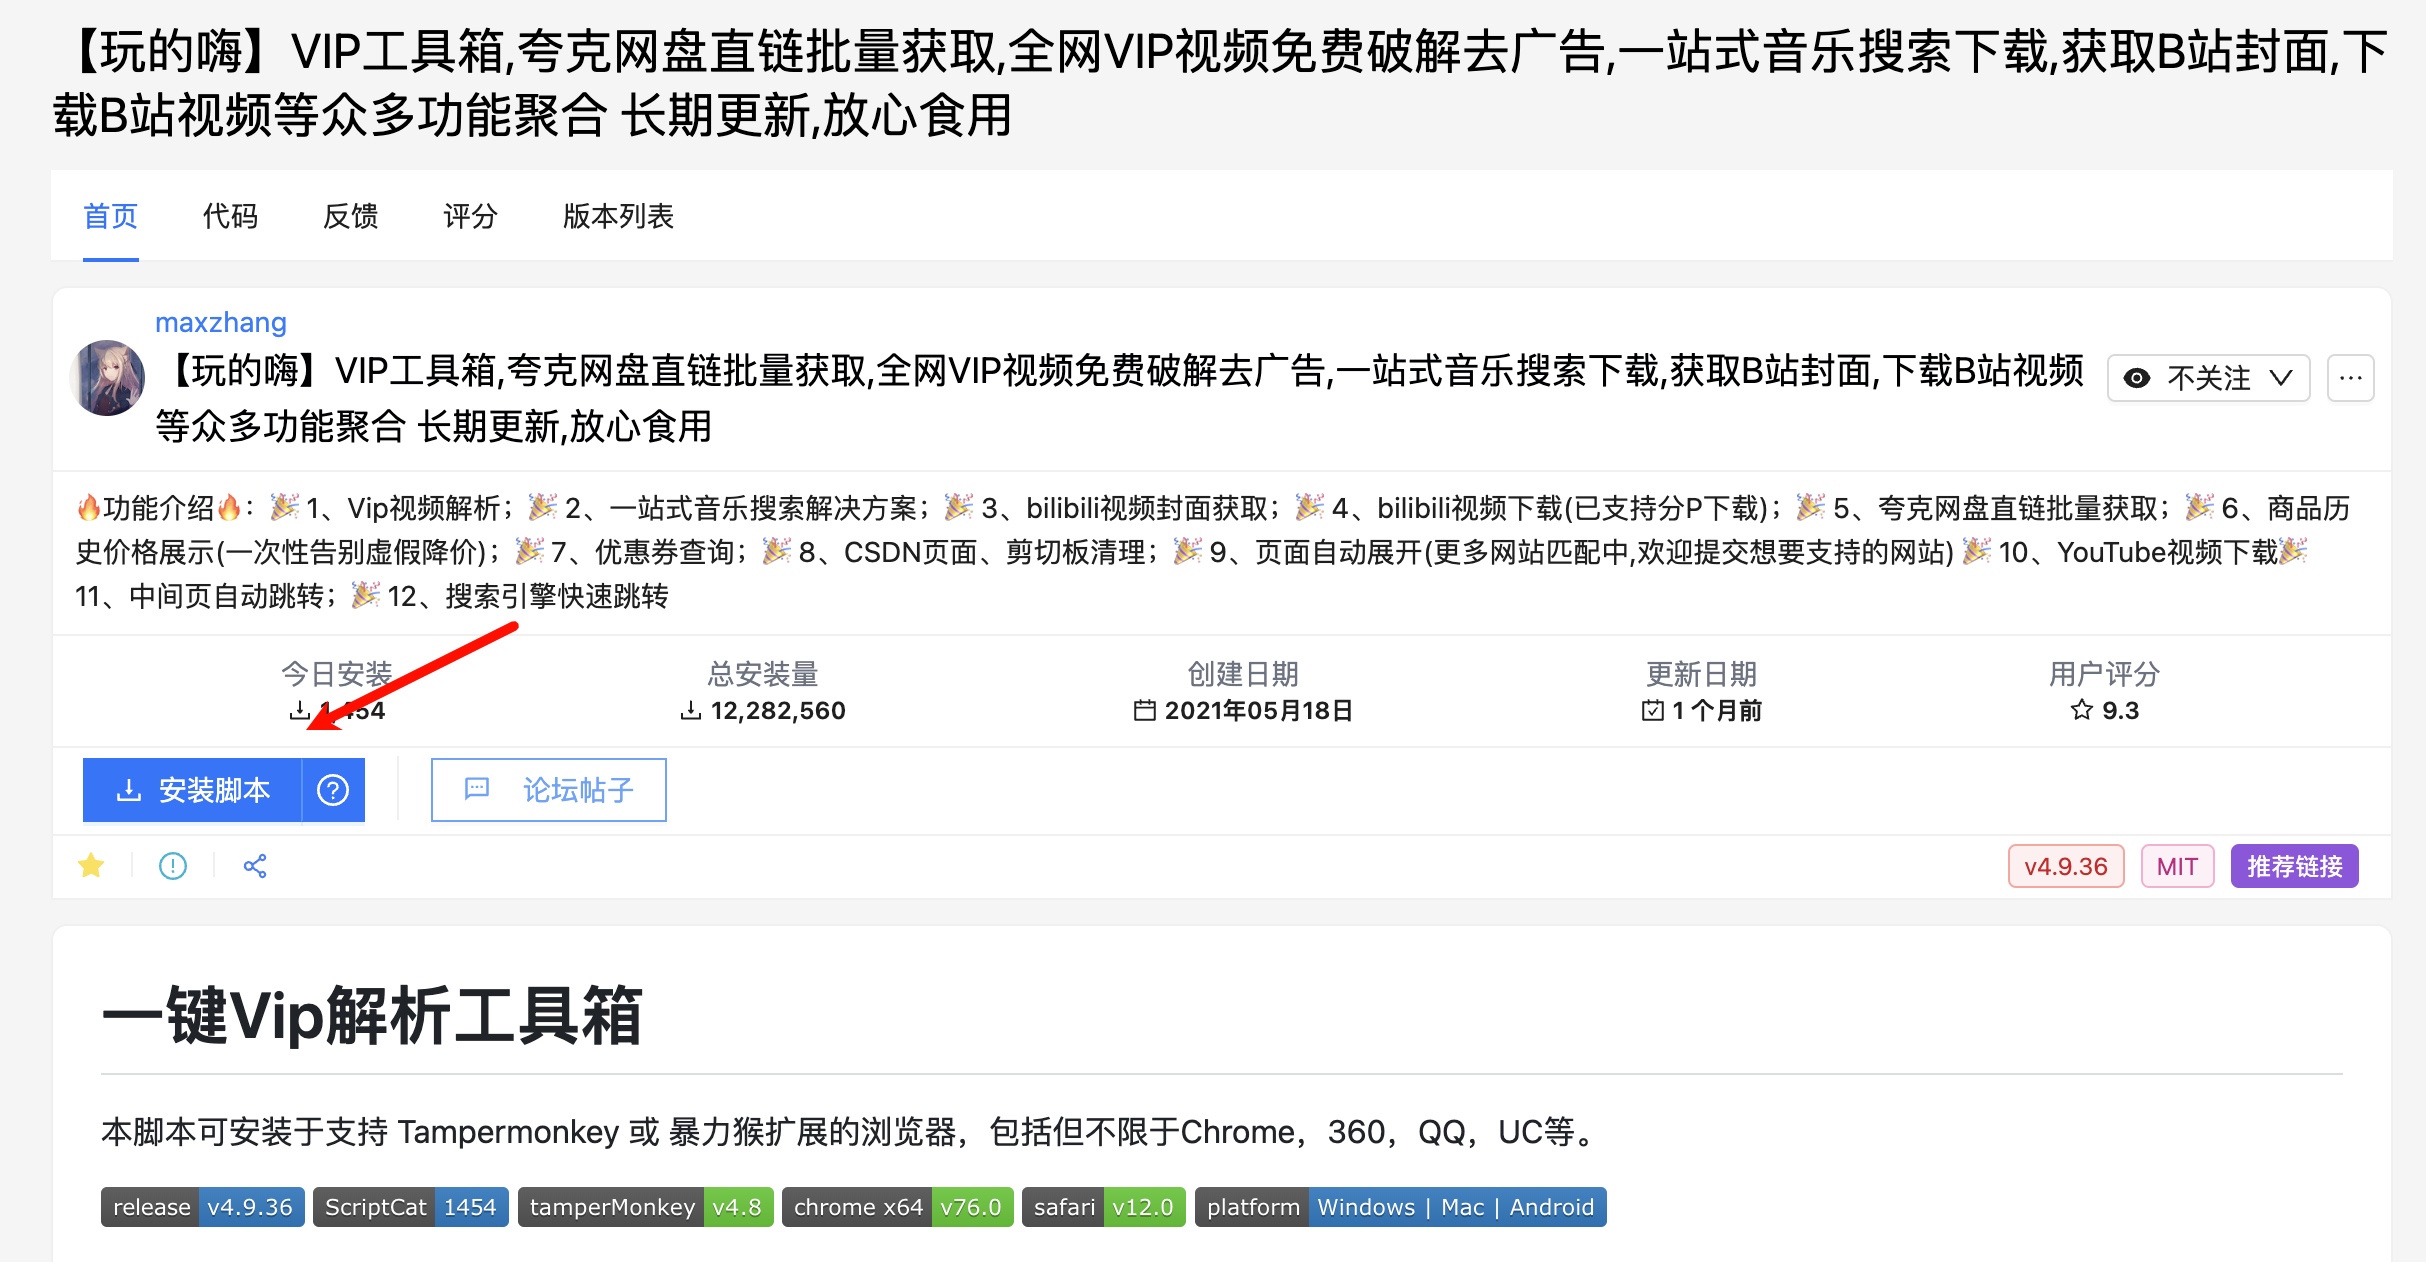This screenshot has width=2426, height=1262.
Task: Select the 反馈 tab
Action: 349,216
